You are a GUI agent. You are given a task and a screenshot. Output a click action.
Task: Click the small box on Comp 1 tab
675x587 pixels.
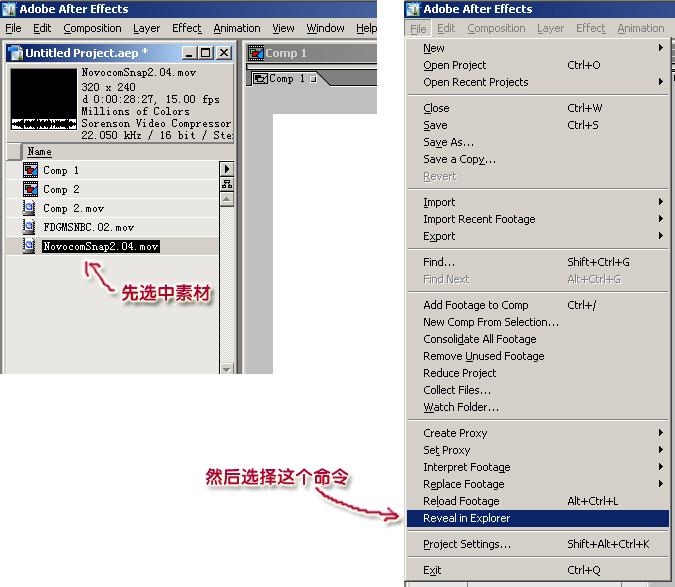tap(313, 79)
